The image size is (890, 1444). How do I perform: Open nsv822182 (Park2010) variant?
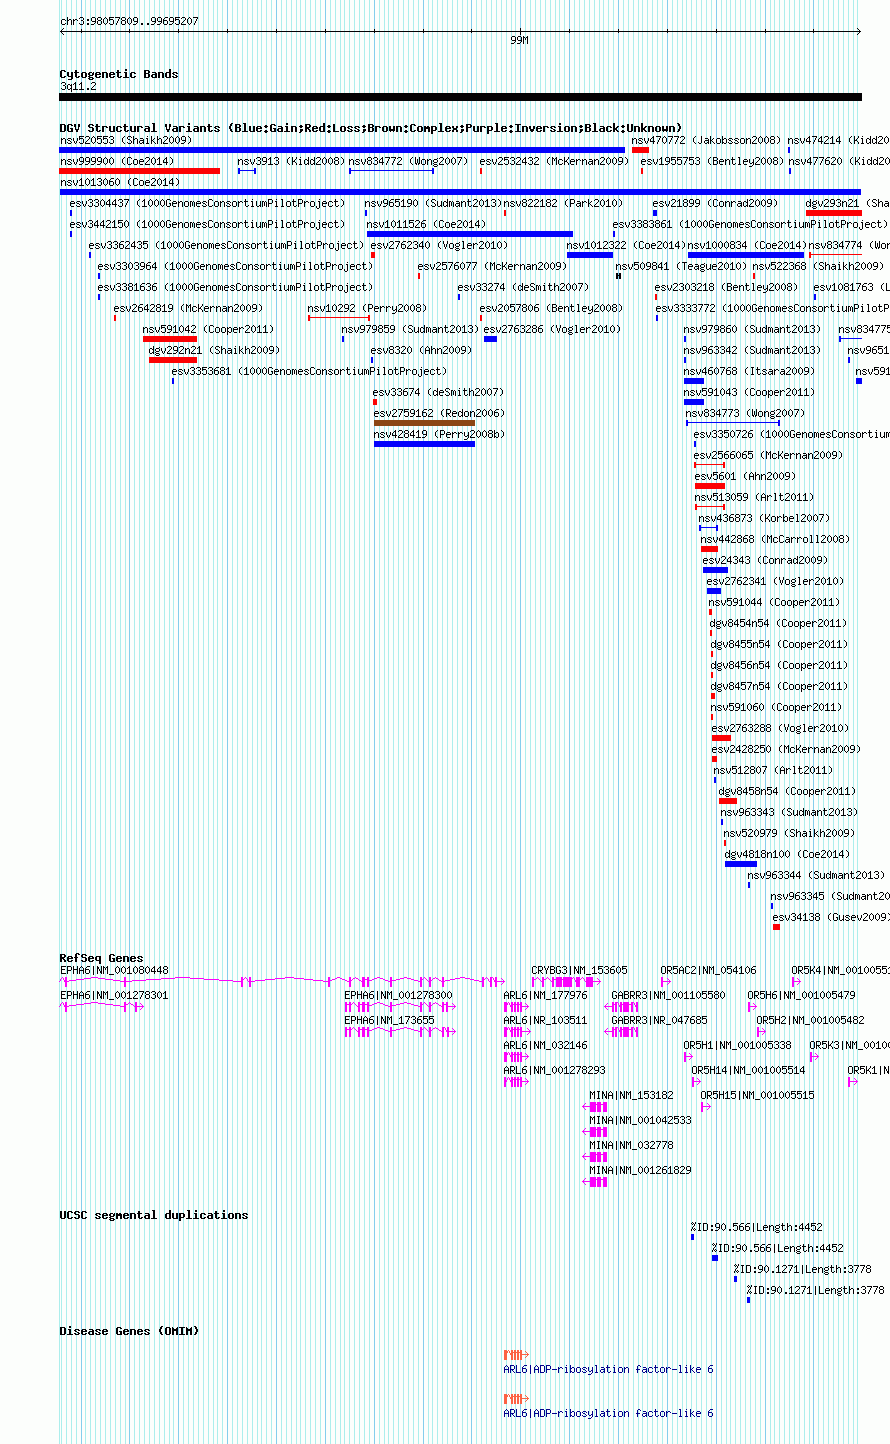563,203
